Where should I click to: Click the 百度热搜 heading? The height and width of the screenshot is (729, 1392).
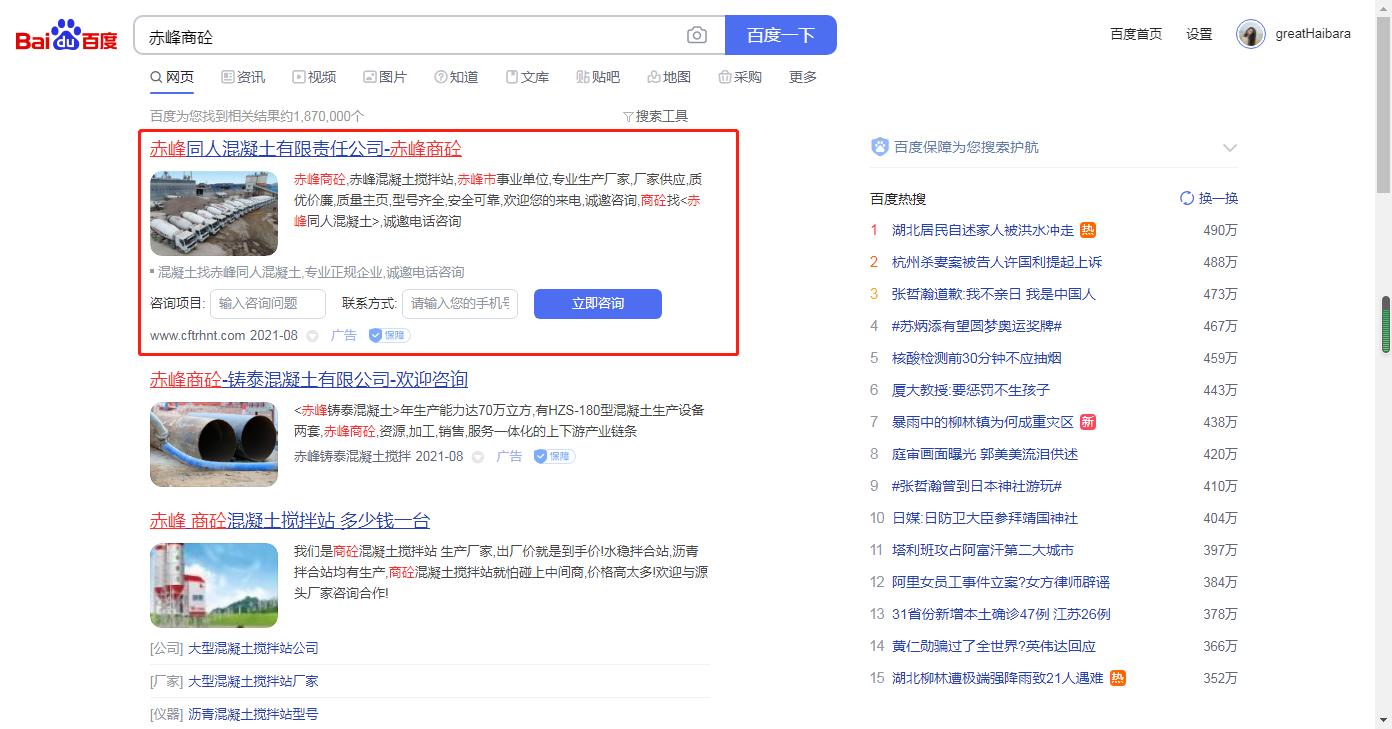898,199
